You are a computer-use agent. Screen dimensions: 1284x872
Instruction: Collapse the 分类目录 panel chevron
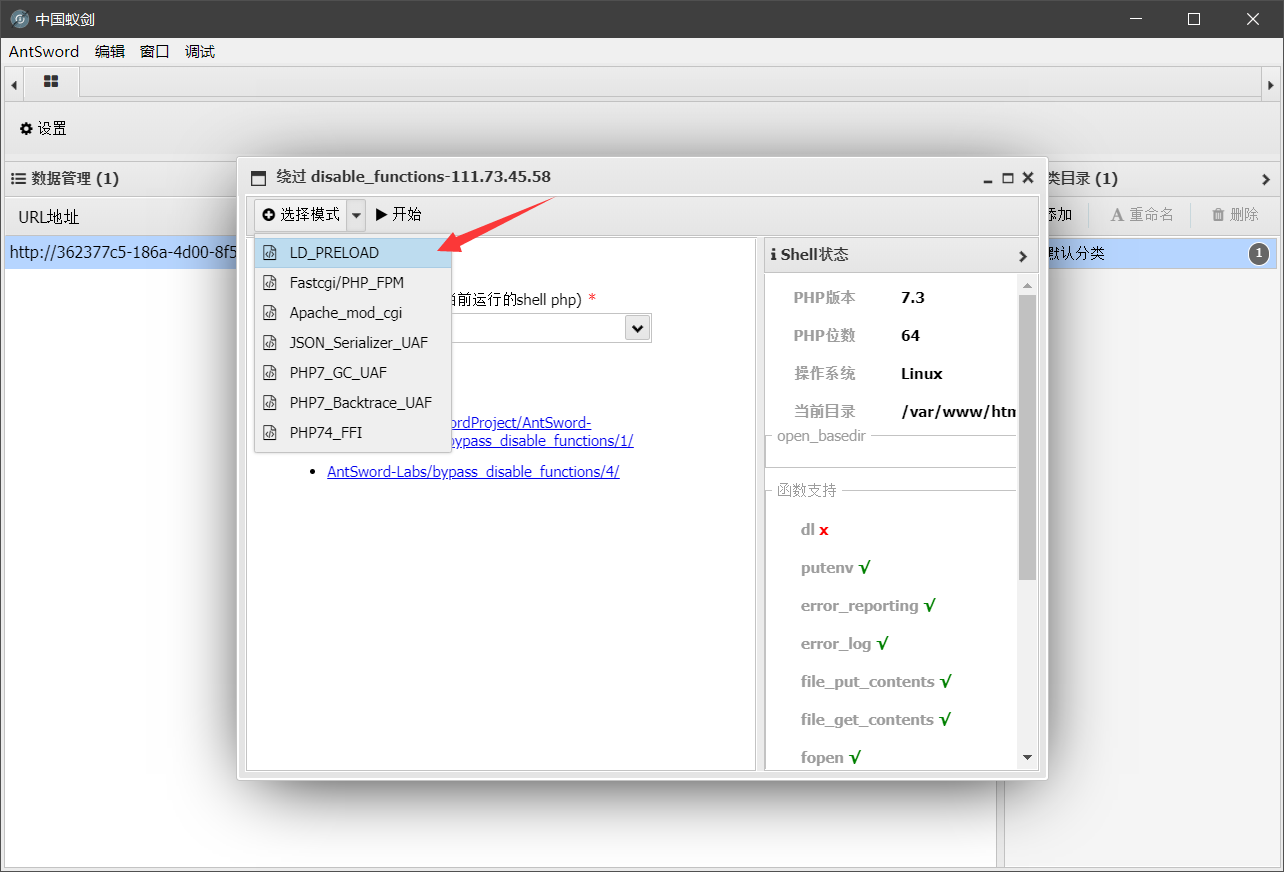coord(1266,179)
